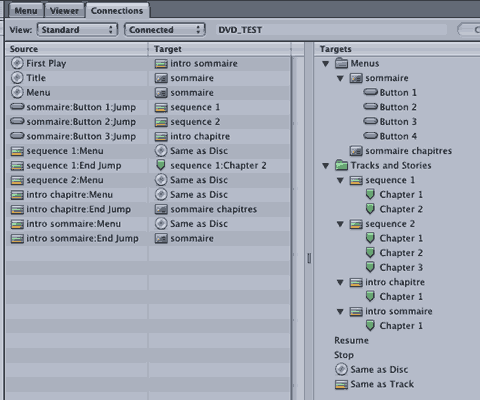Click the sequence 1:Chapter 2 marker icon
480x400 pixels.
coord(161,165)
